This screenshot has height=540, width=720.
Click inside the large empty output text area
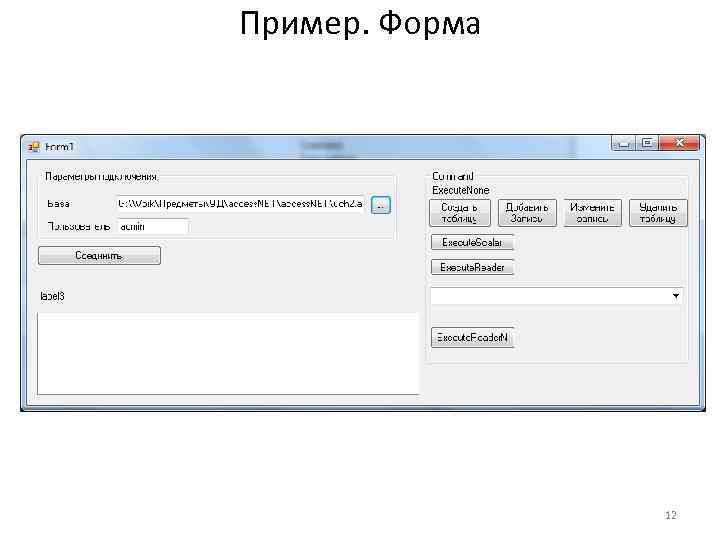(228, 353)
